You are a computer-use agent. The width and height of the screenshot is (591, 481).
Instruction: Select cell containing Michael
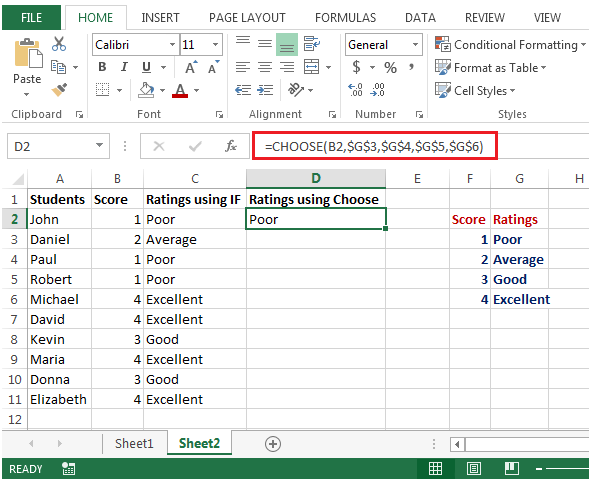point(59,299)
